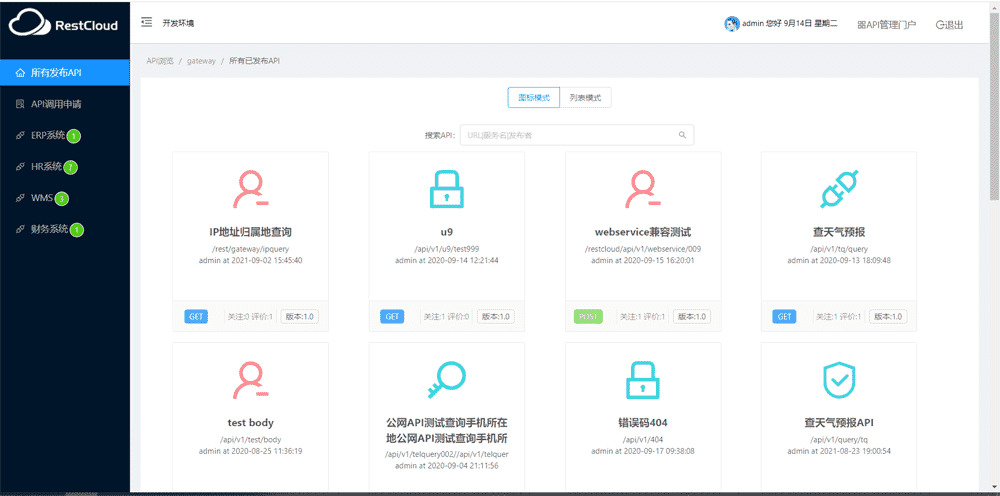This screenshot has height=496, width=1000.
Task: Open API调用申请 in the sidebar
Action: tap(56, 103)
